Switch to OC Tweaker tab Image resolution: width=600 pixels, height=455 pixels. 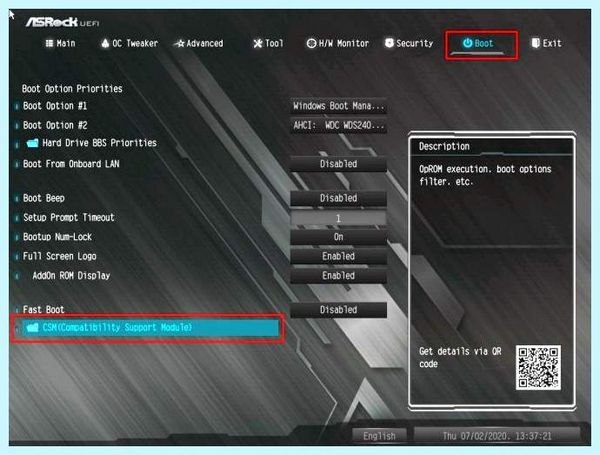point(129,43)
